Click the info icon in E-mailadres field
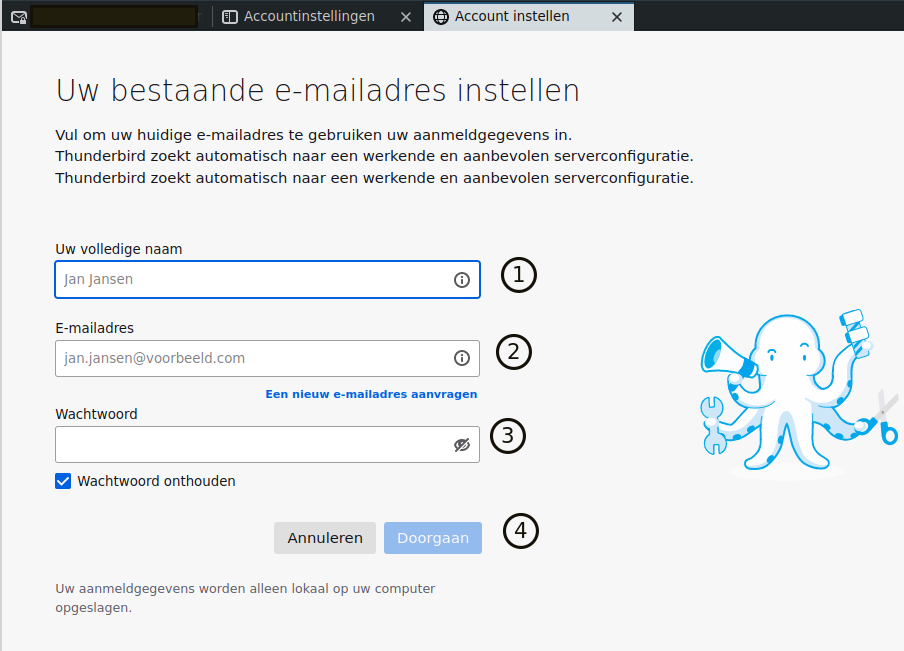The width and height of the screenshot is (904, 651). (461, 358)
